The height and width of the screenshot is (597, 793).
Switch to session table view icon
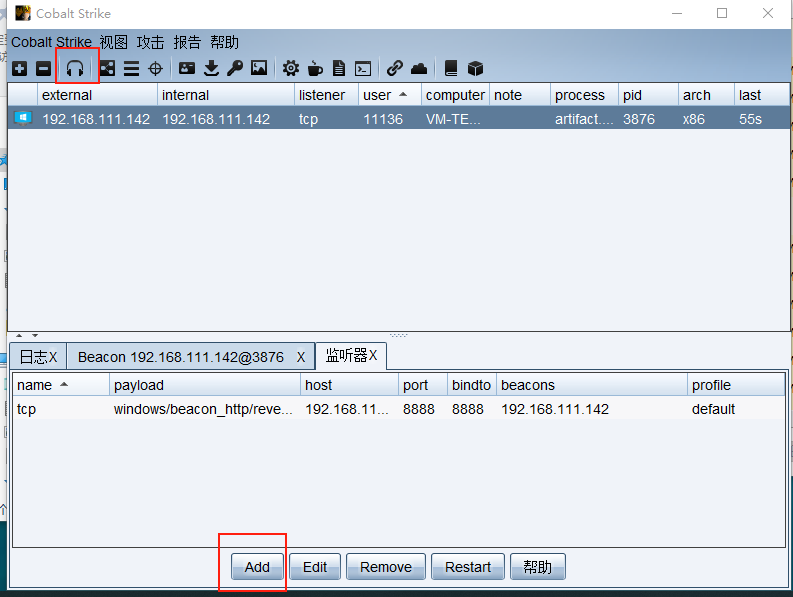[x=131, y=68]
